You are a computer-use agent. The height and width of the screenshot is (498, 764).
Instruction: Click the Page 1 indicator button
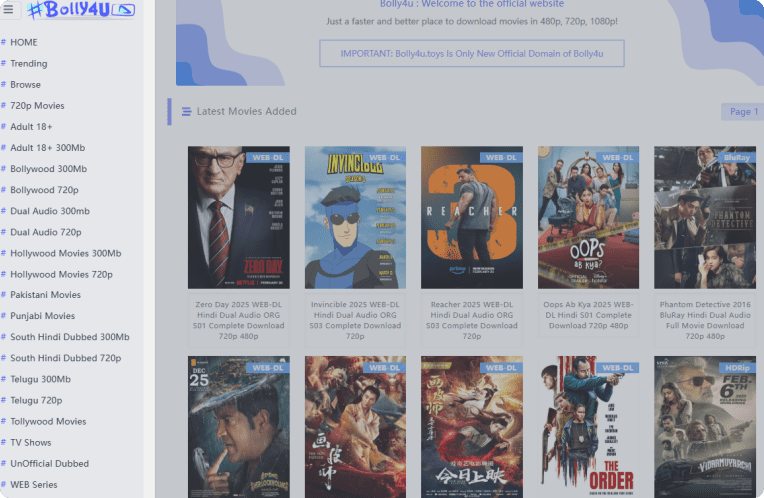[x=741, y=112]
